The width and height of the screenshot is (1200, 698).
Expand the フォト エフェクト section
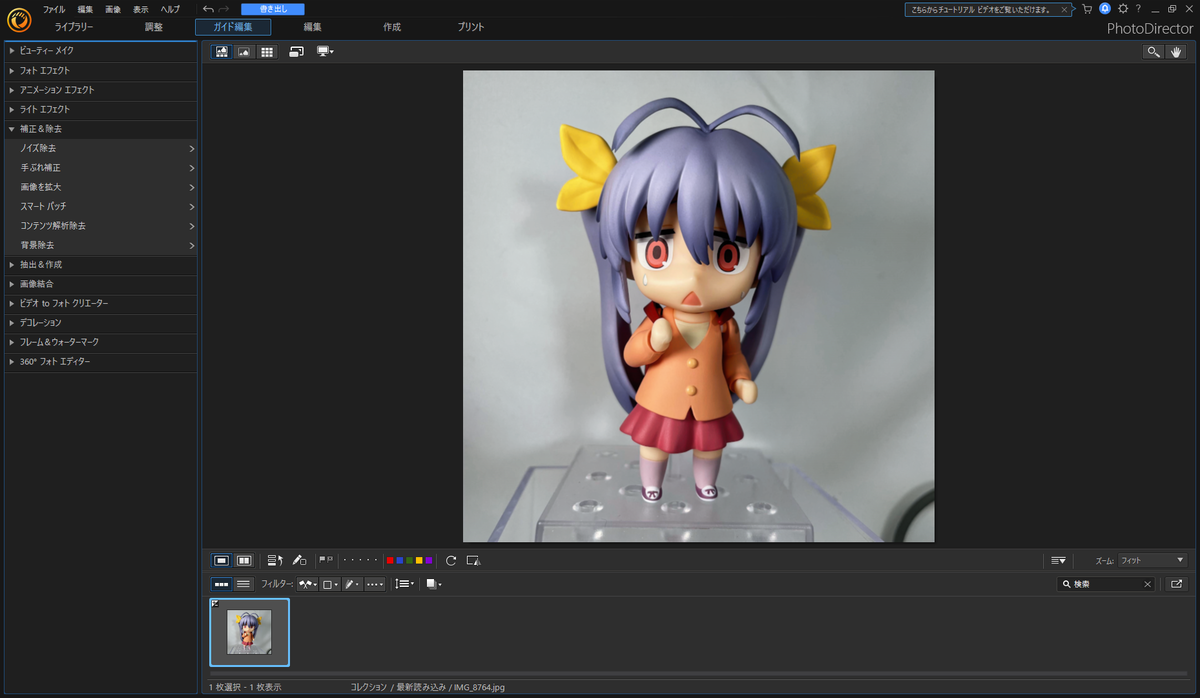pos(100,71)
